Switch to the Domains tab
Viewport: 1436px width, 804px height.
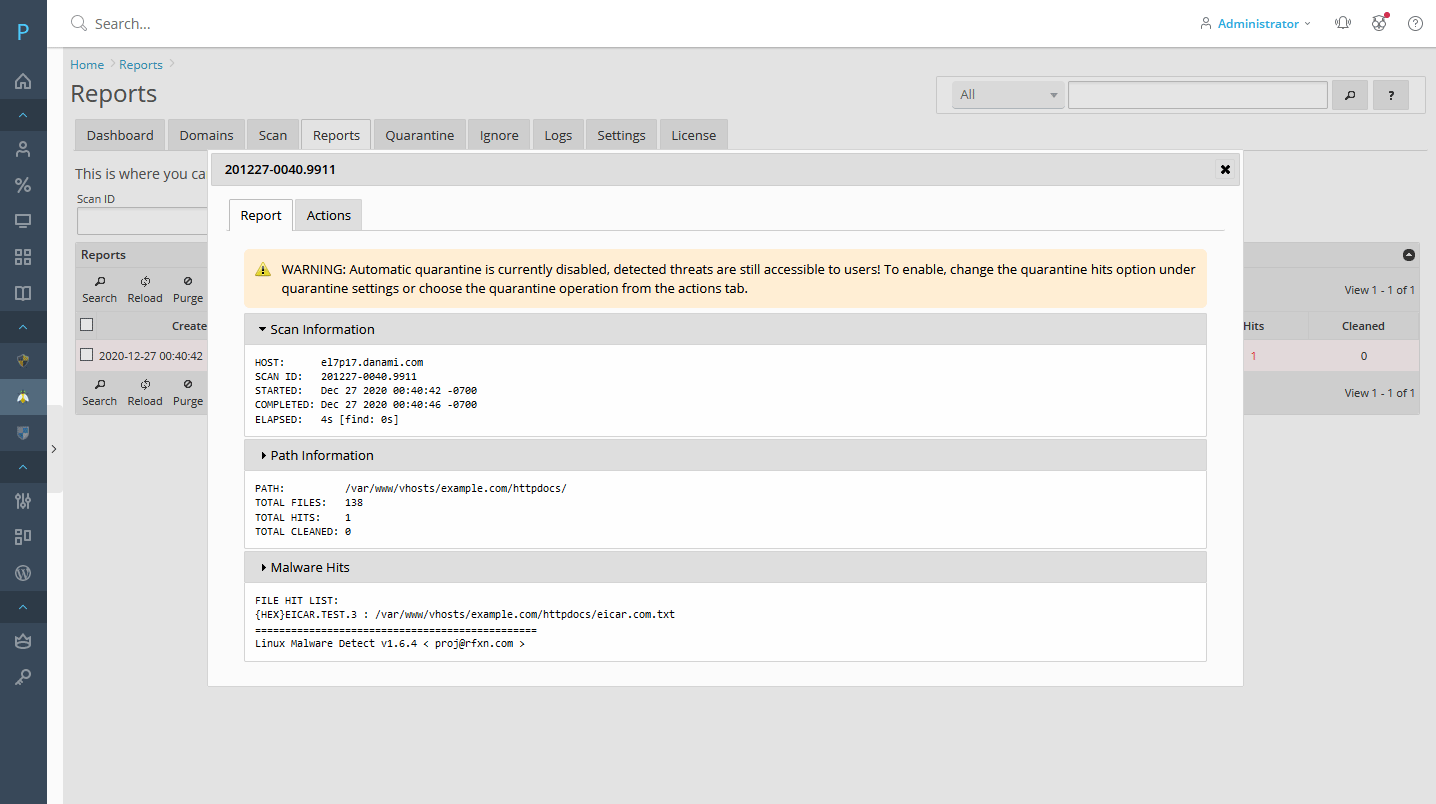206,135
